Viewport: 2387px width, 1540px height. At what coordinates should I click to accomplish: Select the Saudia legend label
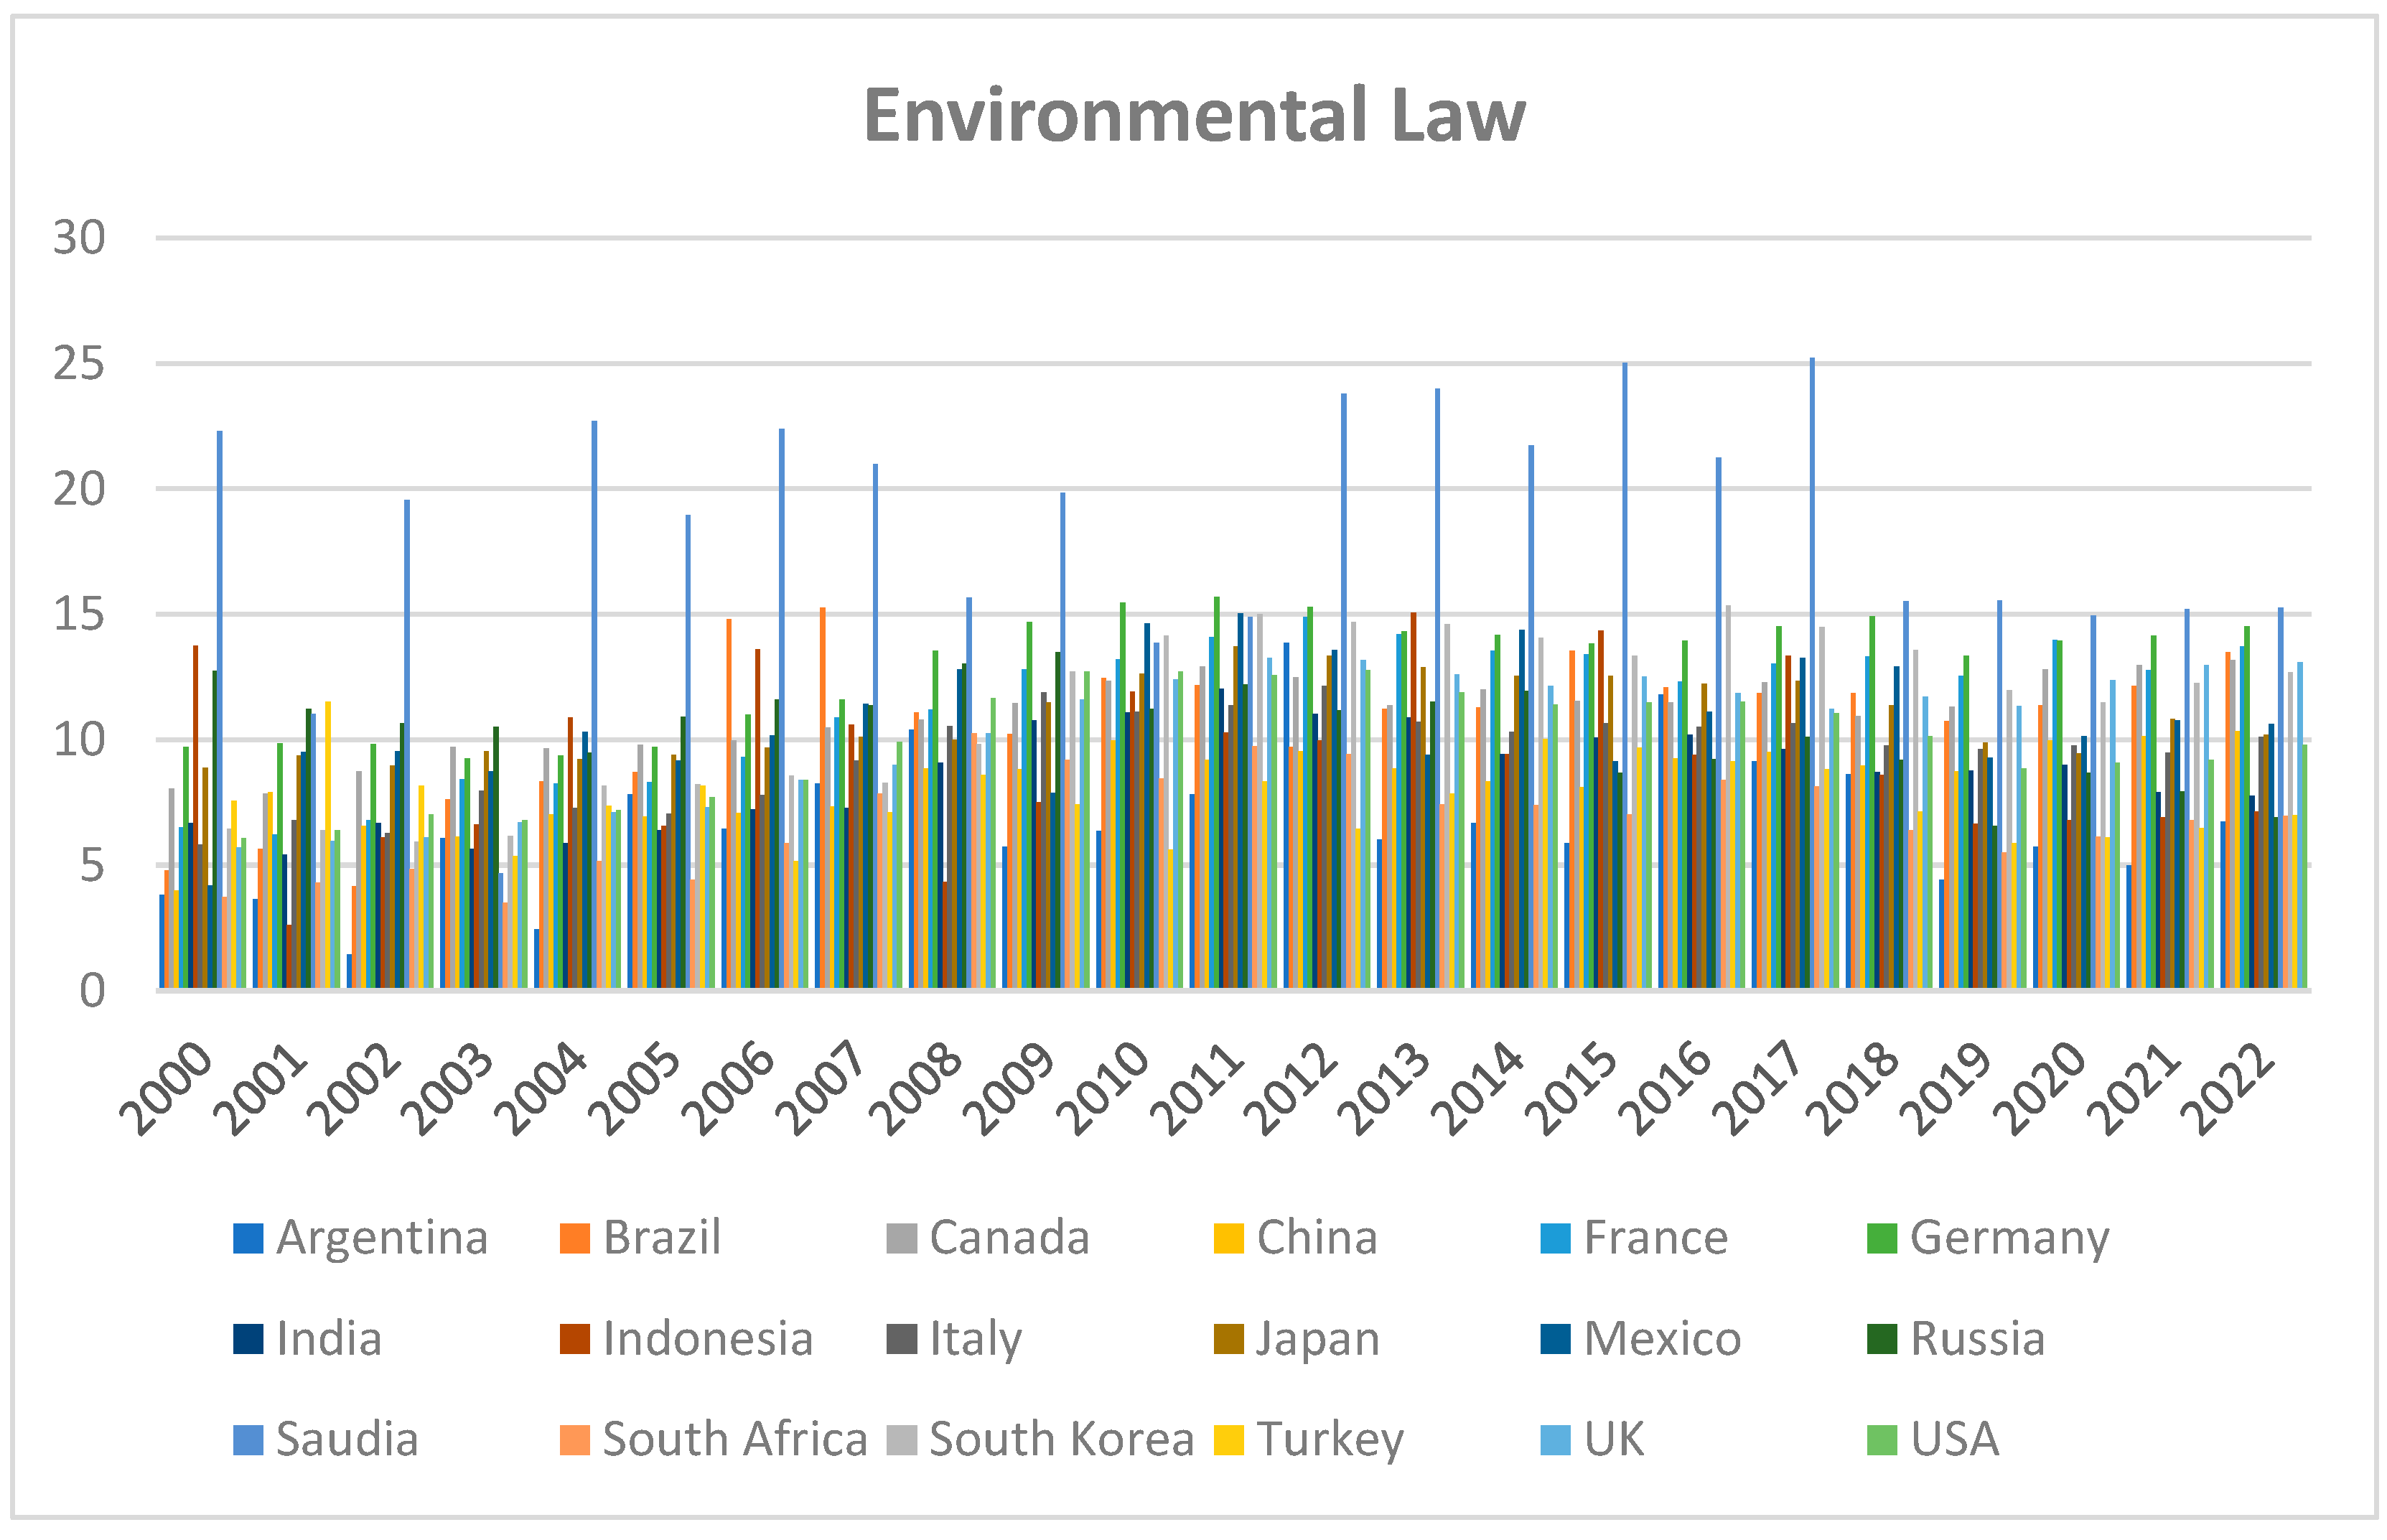click(x=347, y=1440)
